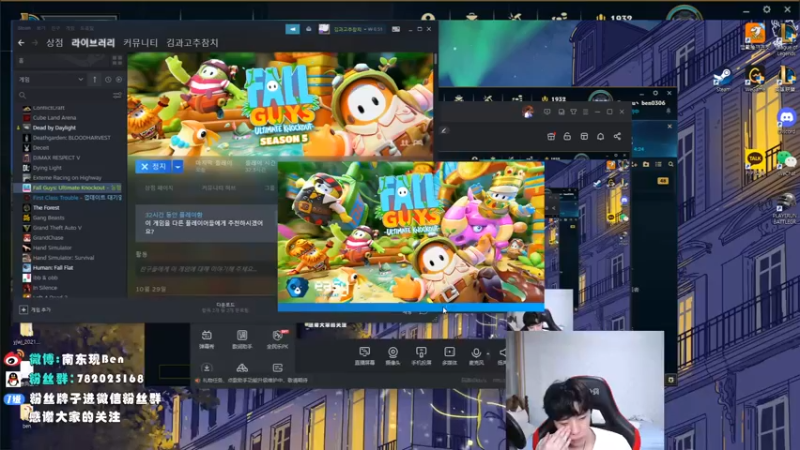
Task: Click the share icon in dark window
Action: (x=617, y=136)
